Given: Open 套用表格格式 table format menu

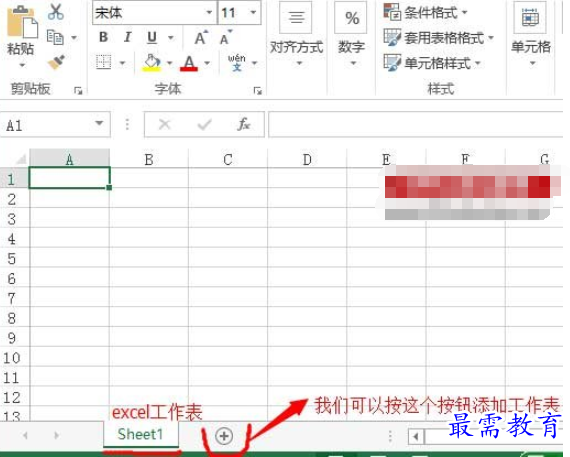Looking at the screenshot, I should pos(439,37).
